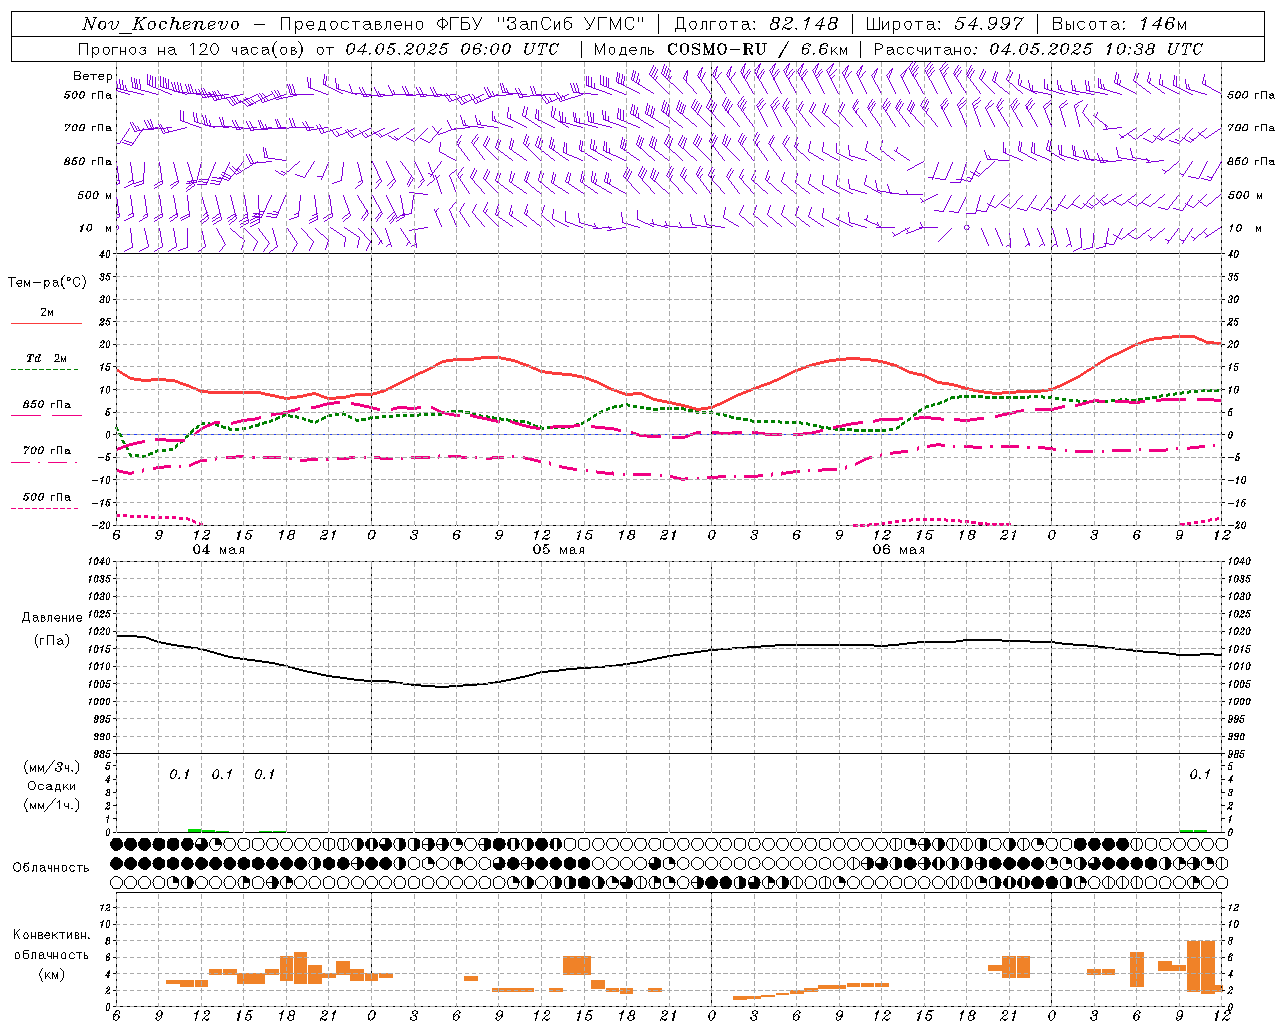Click the Тем-ра(°C) panel label
The width and height of the screenshot is (1280, 1024).
coord(47,283)
